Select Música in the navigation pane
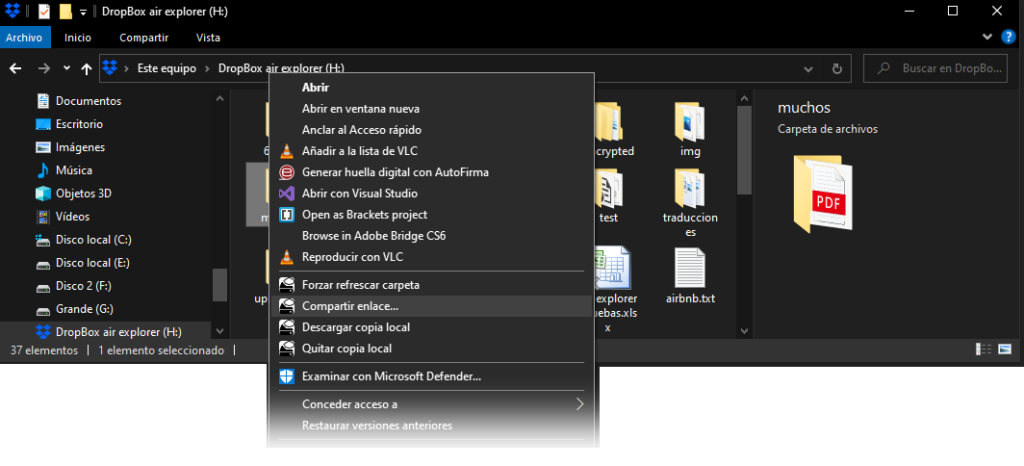This screenshot has width=1024, height=466. click(x=74, y=170)
